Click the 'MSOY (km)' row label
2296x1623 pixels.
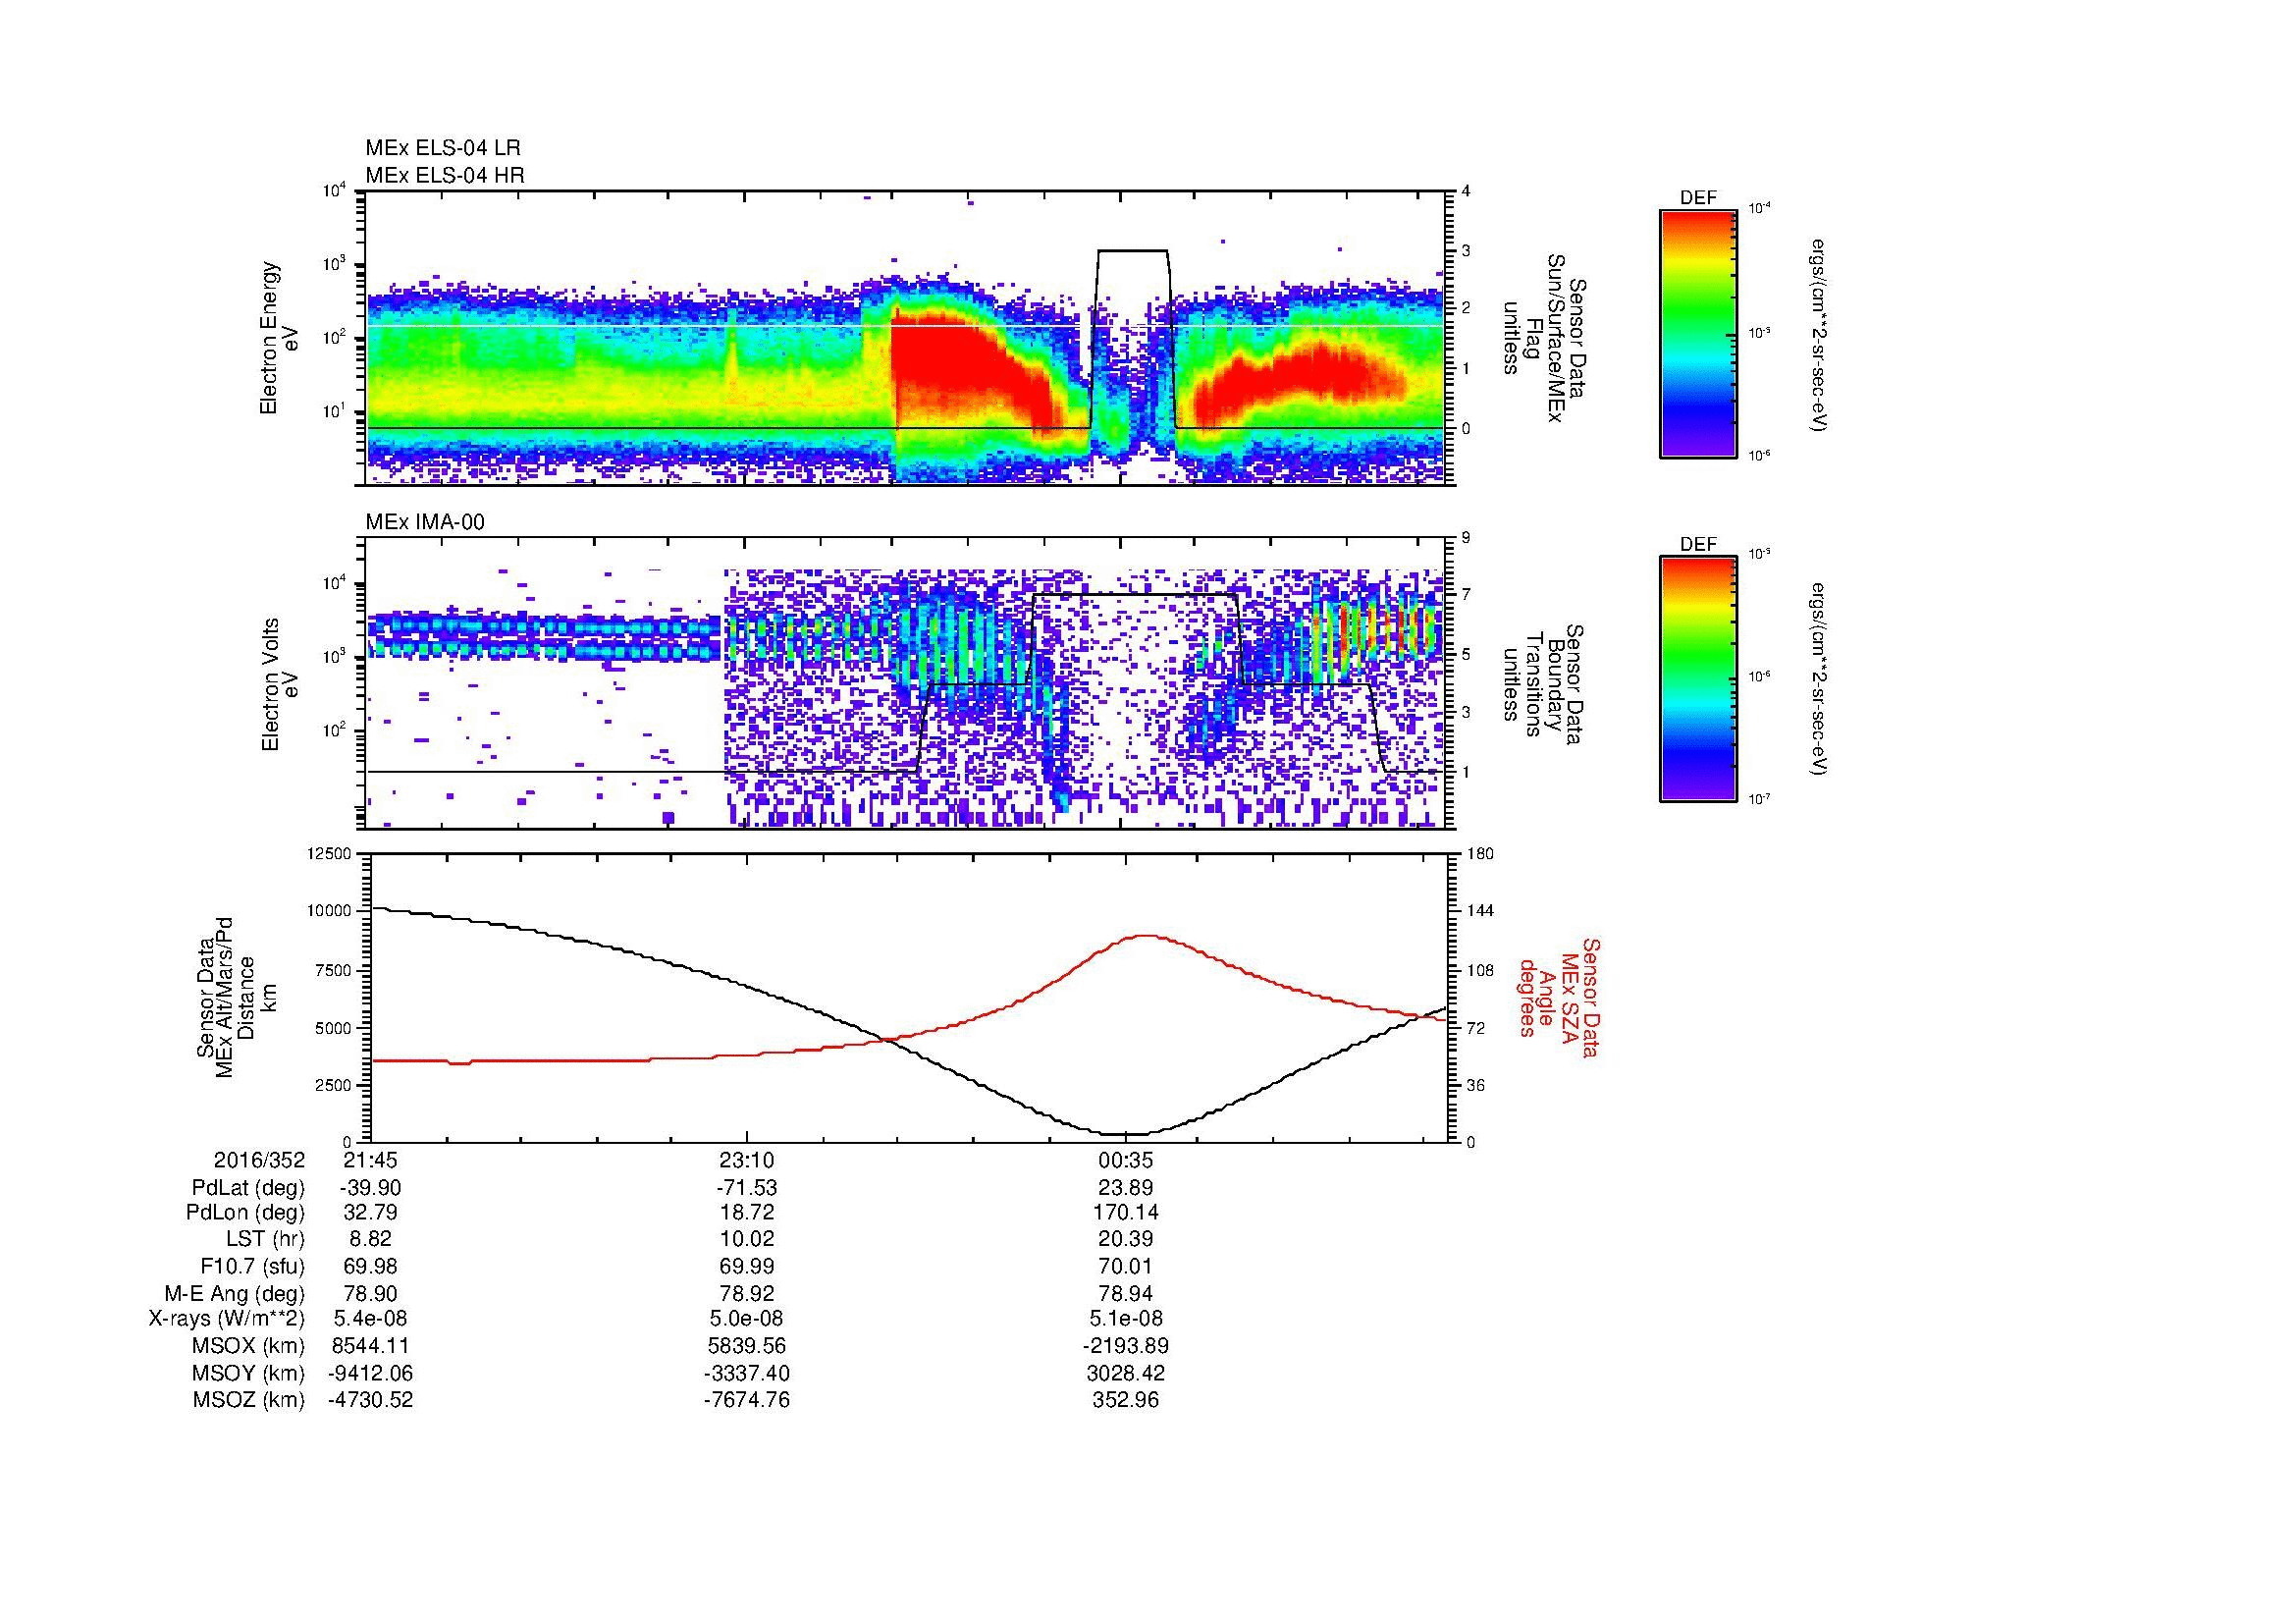[x=248, y=1373]
